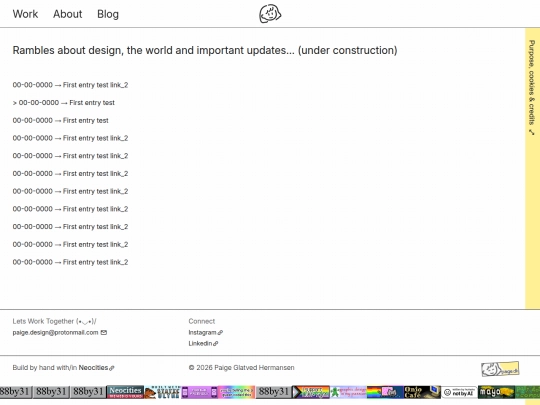Open the Instagram link in Connect
The height and width of the screenshot is (405, 540).
pos(206,332)
